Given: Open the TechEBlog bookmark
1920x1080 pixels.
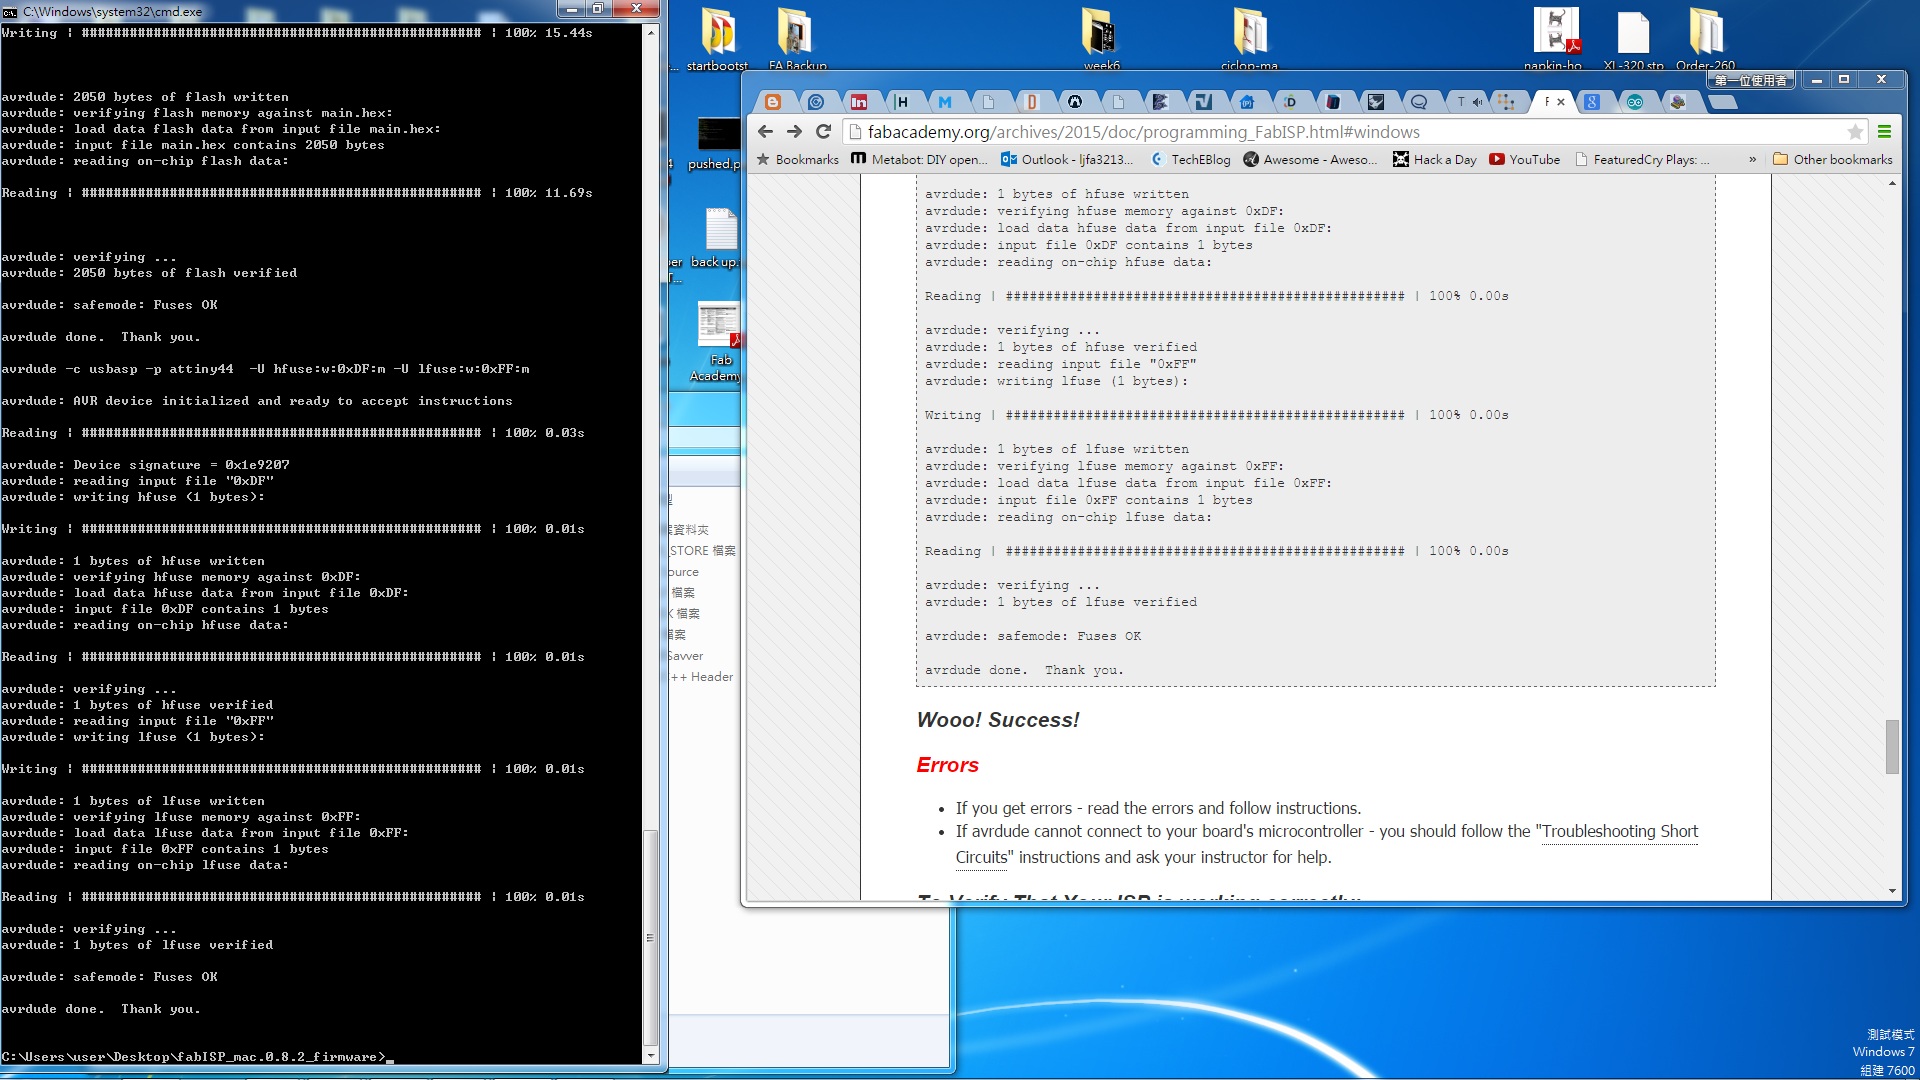Looking at the screenshot, I should (1190, 159).
